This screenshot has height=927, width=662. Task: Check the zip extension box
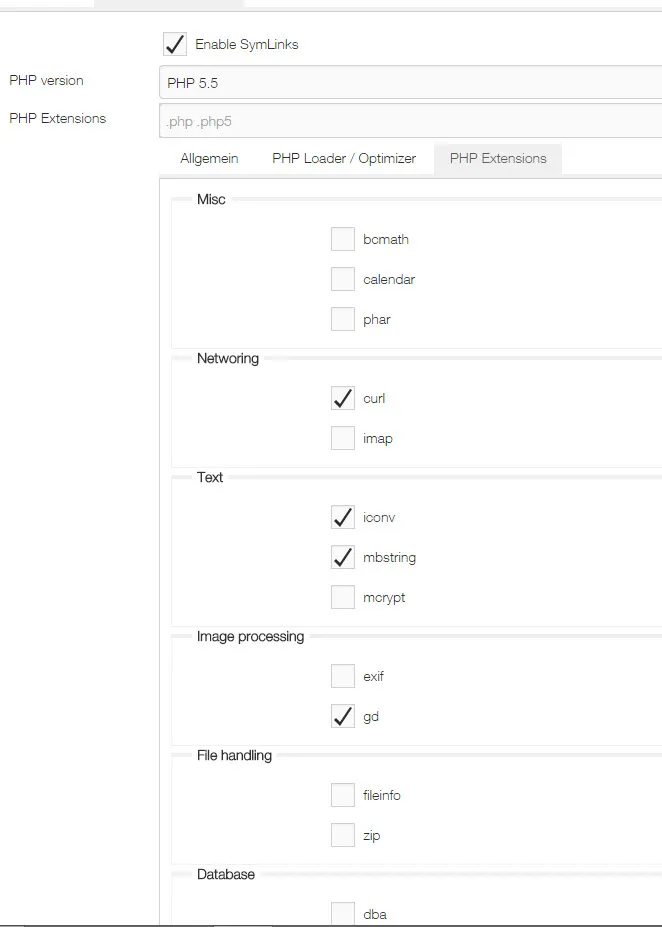[343, 835]
